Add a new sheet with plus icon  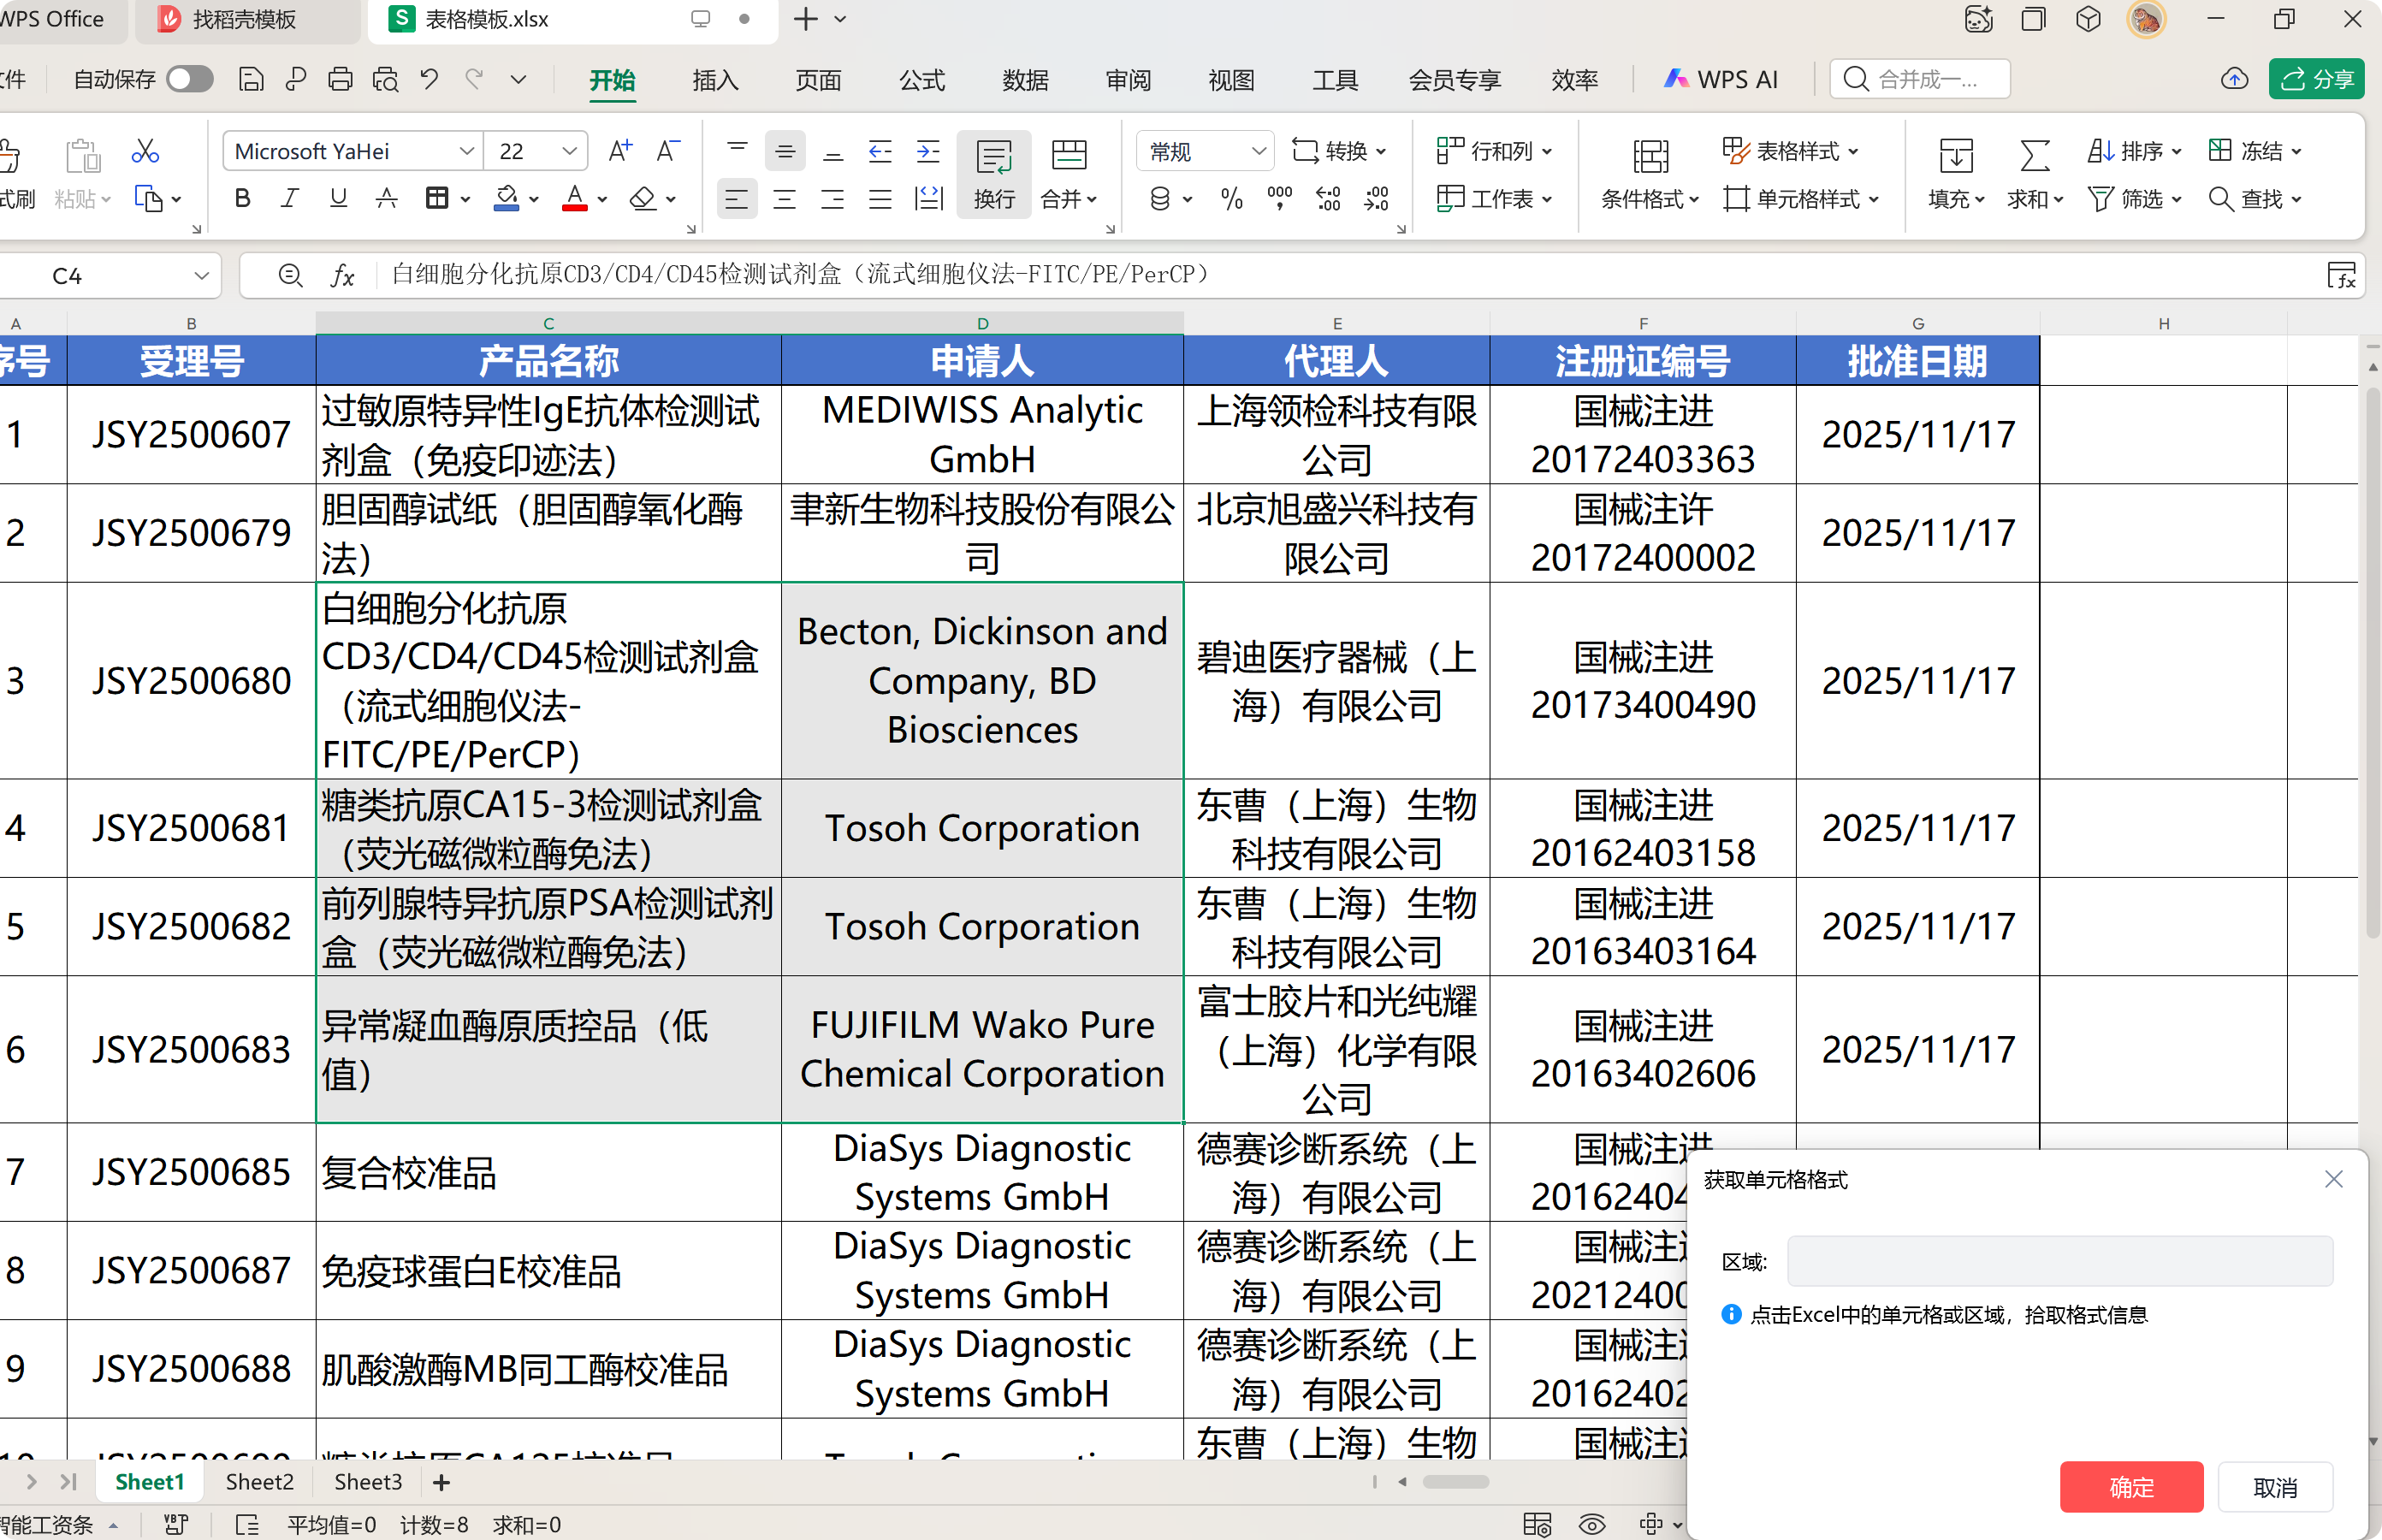click(441, 1482)
